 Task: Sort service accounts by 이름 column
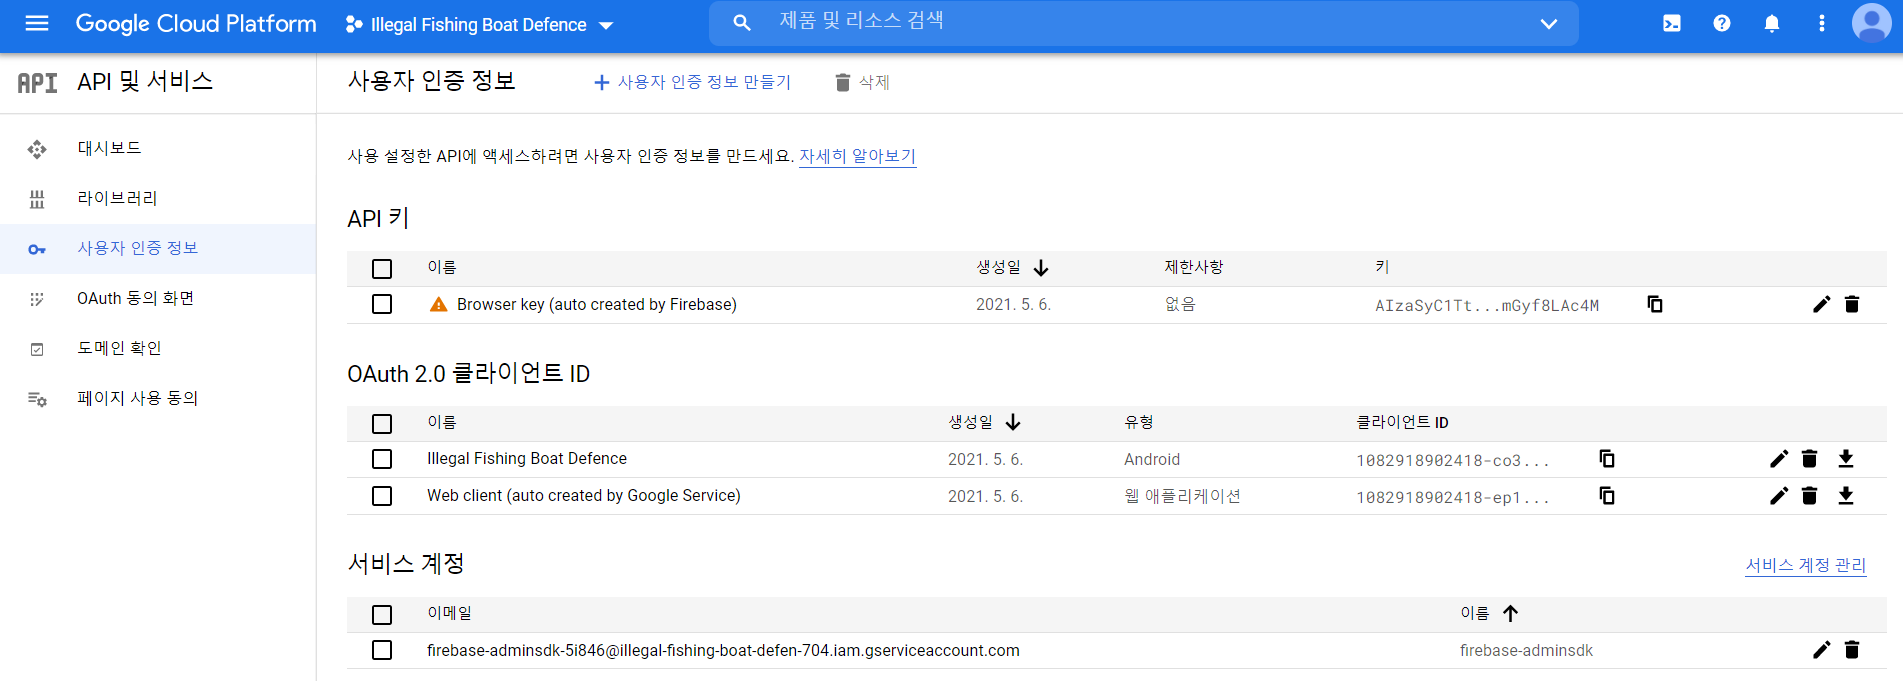coord(1489,613)
